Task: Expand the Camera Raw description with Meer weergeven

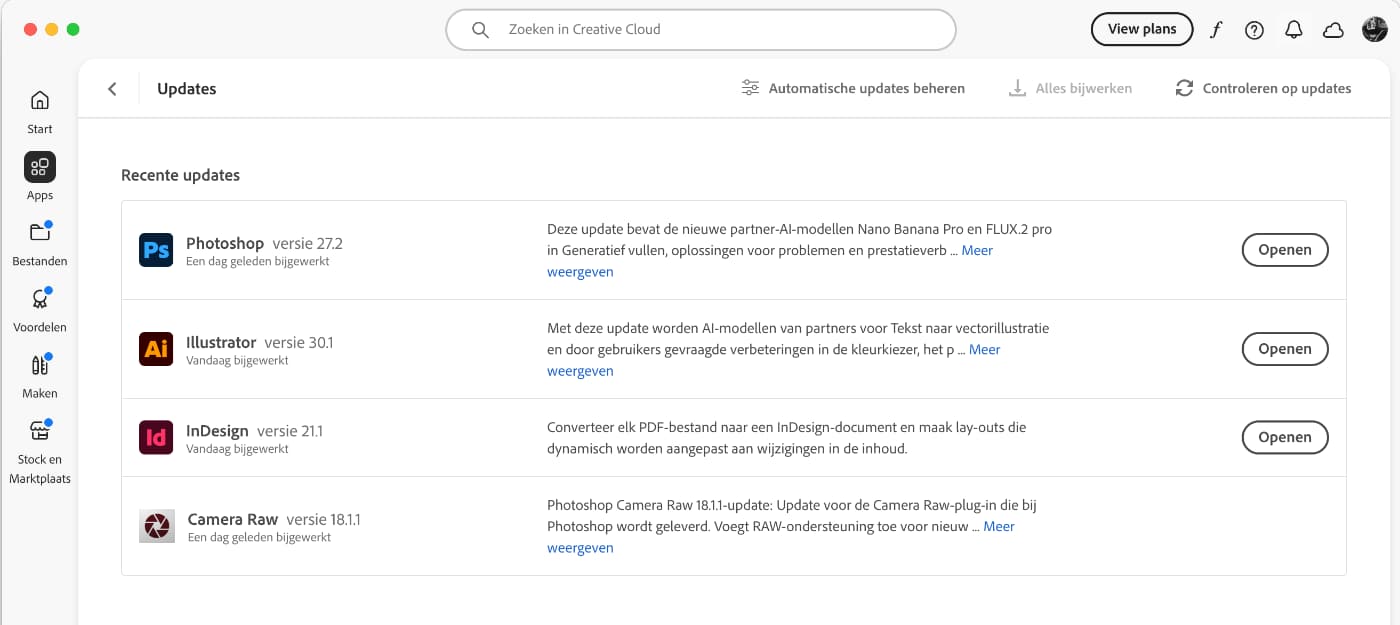Action: (x=580, y=547)
